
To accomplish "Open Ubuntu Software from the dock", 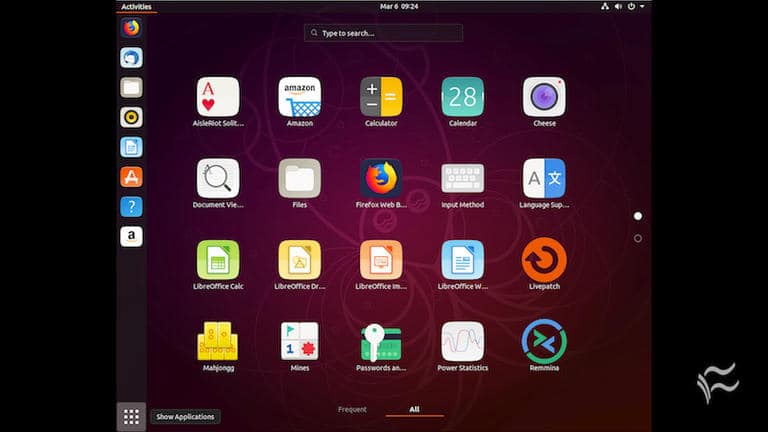I will [131, 177].
